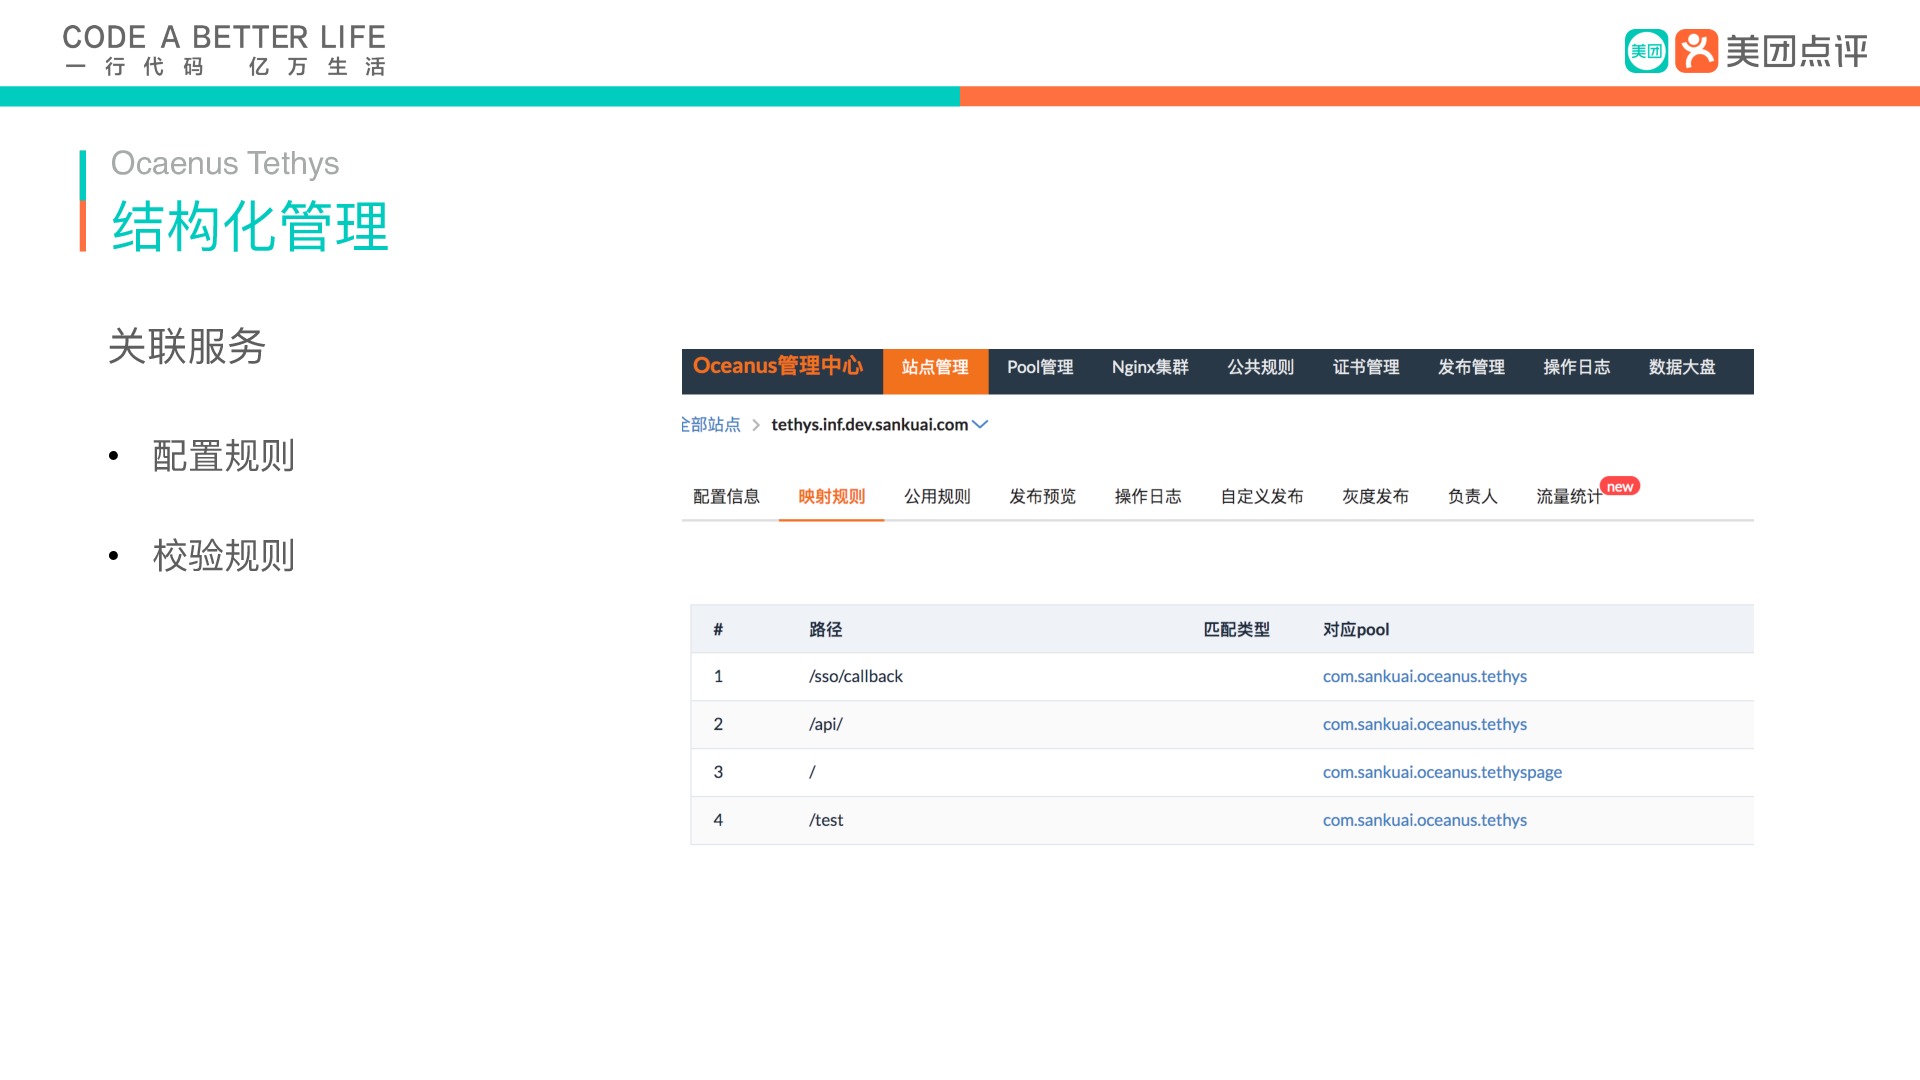Switch to the 负责人 tab

pos(1472,496)
